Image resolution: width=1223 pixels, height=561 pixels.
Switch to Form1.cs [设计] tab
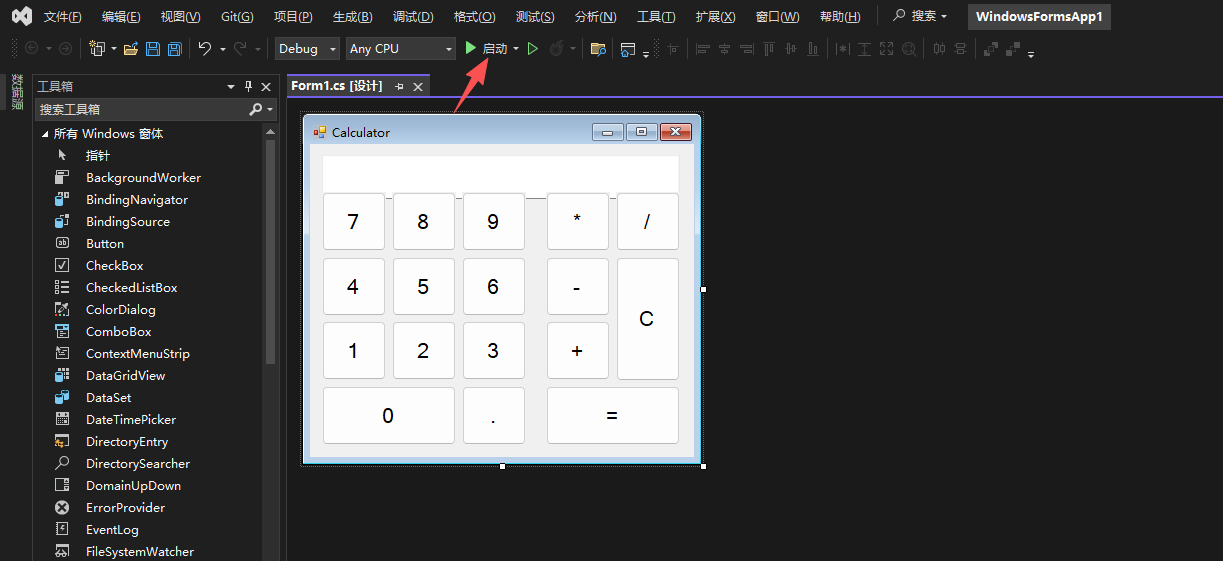pyautogui.click(x=337, y=86)
